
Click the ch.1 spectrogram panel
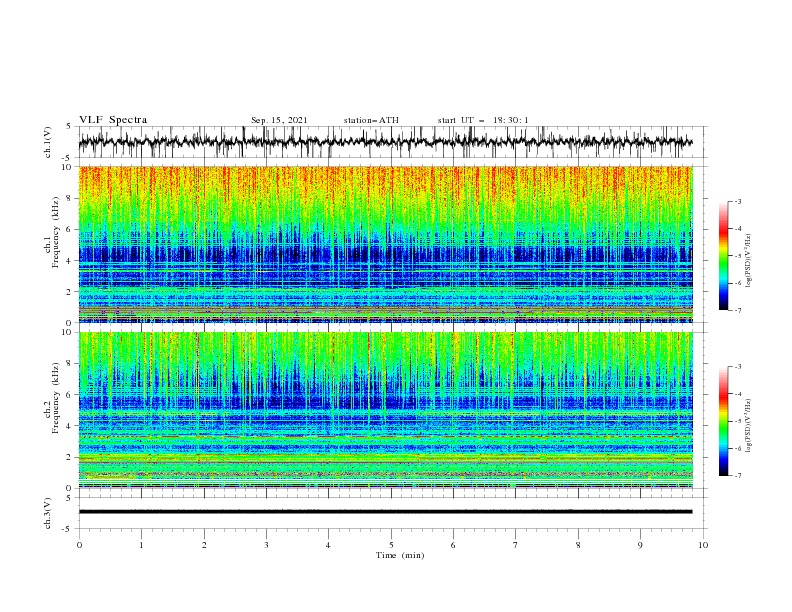(386, 244)
